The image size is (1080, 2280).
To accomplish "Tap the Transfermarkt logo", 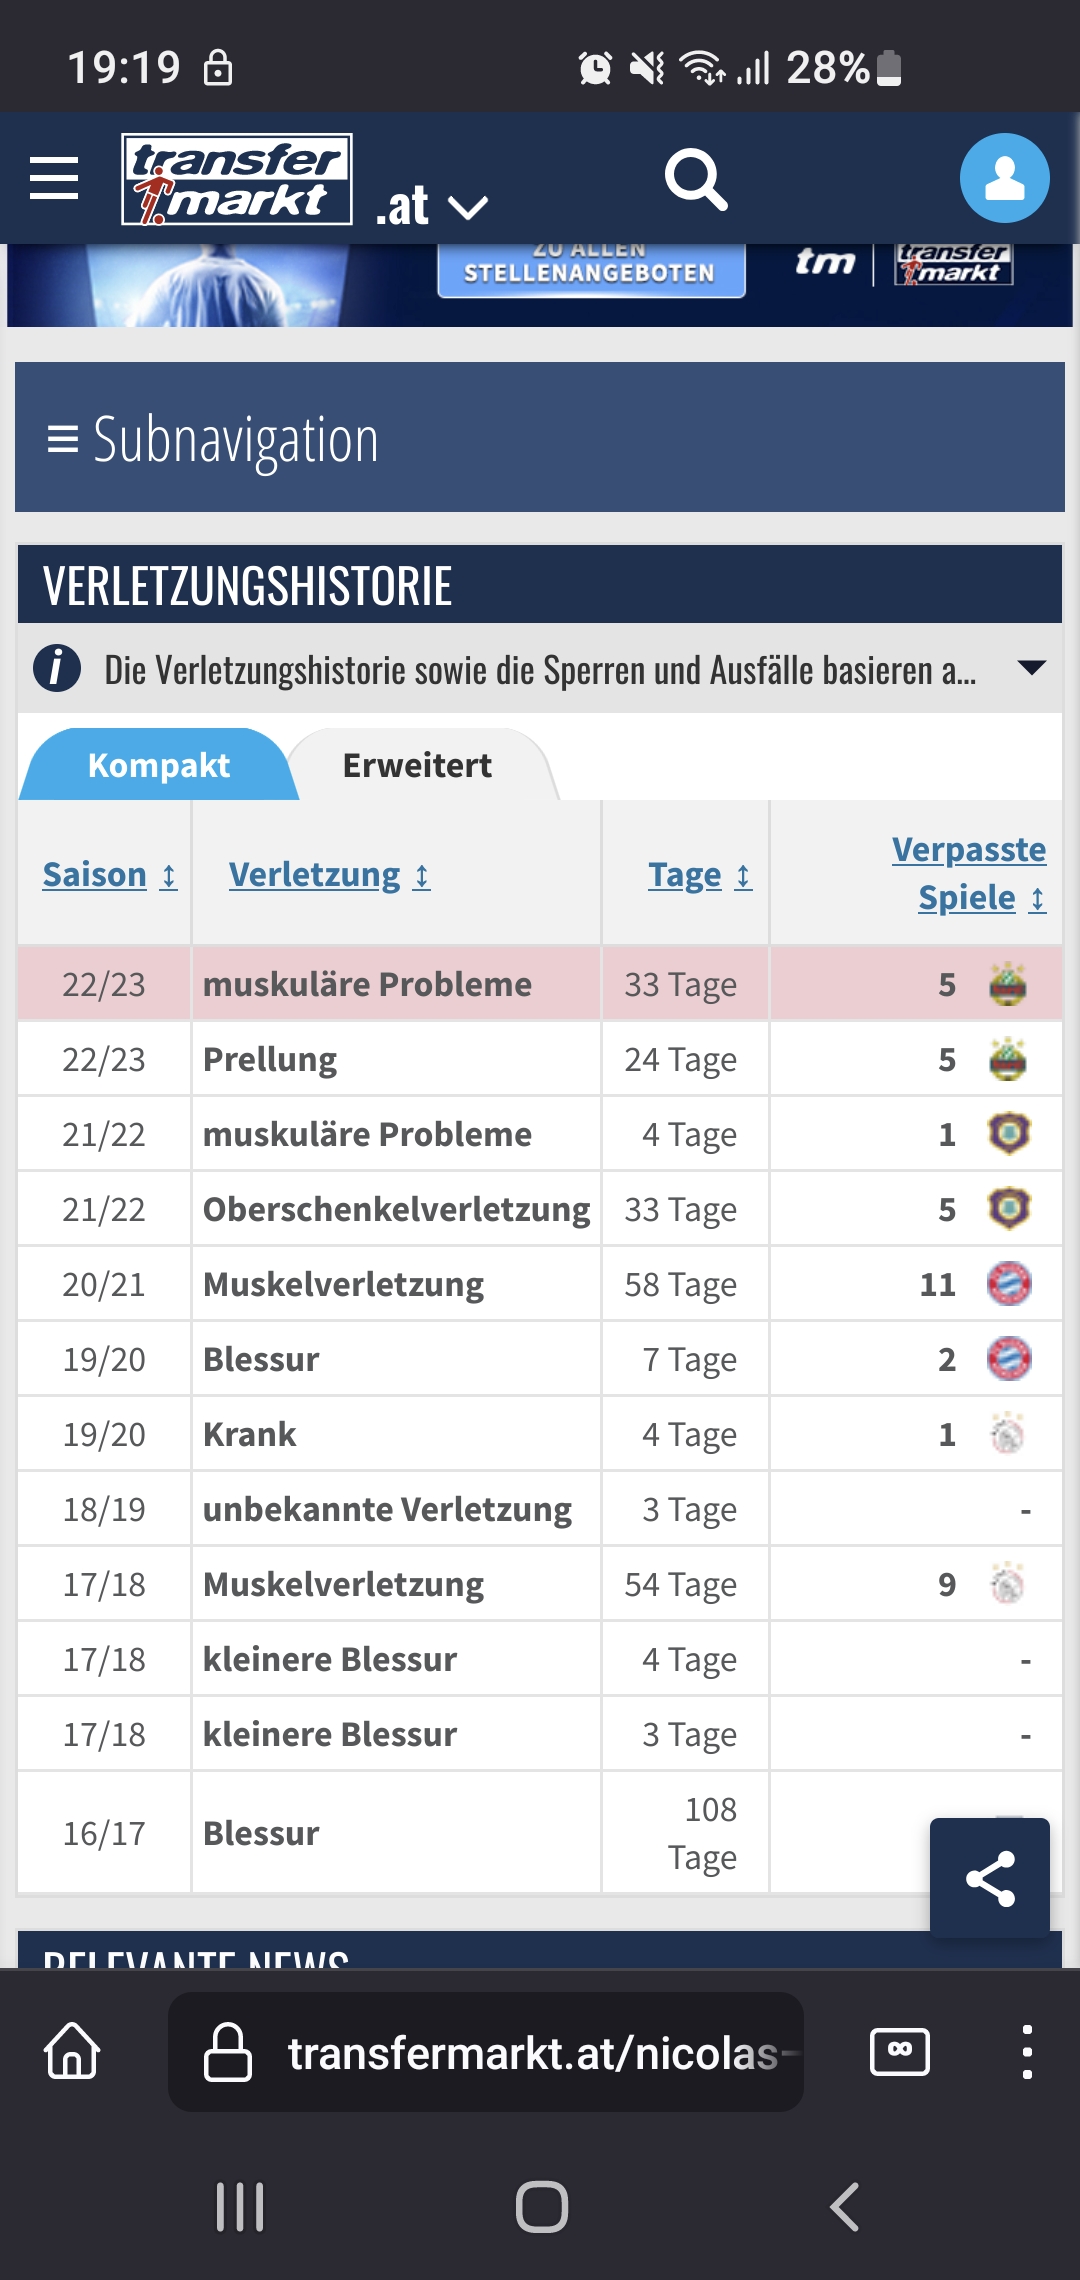I will (237, 179).
